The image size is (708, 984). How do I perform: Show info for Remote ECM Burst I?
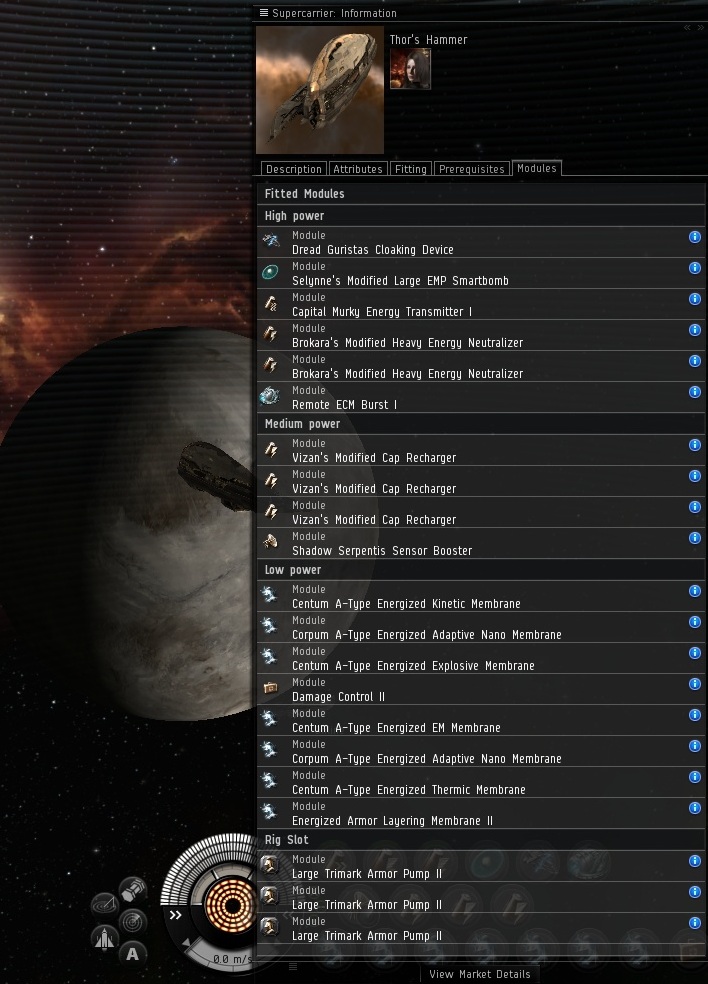695,392
